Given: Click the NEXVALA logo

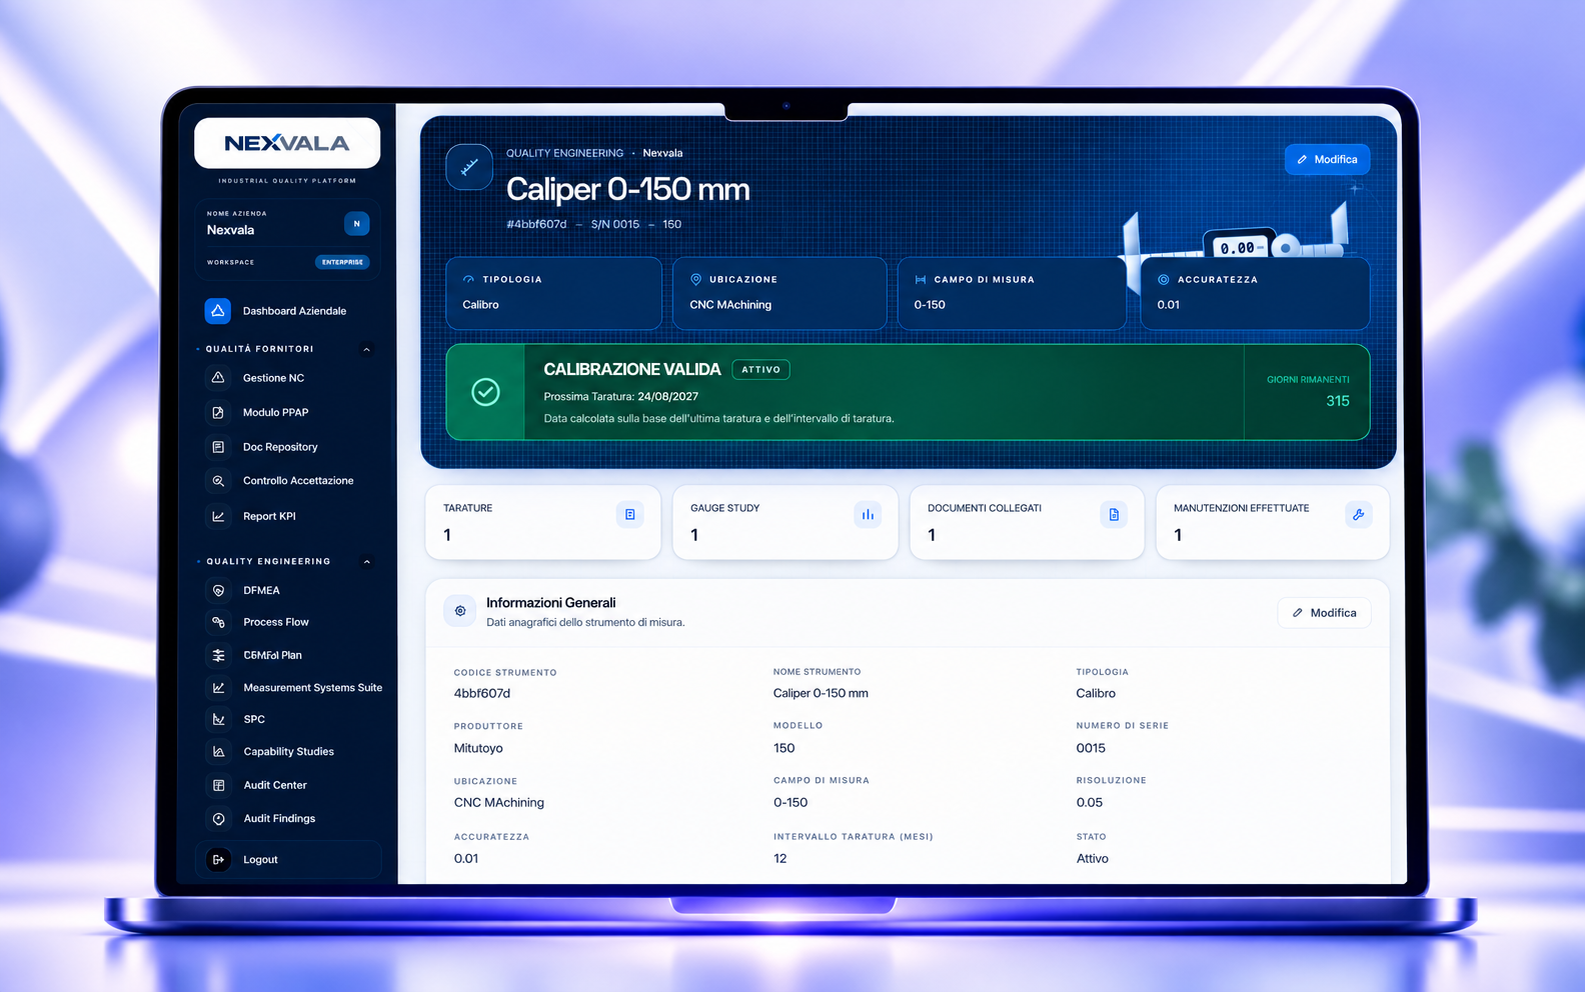Looking at the screenshot, I should (287, 143).
